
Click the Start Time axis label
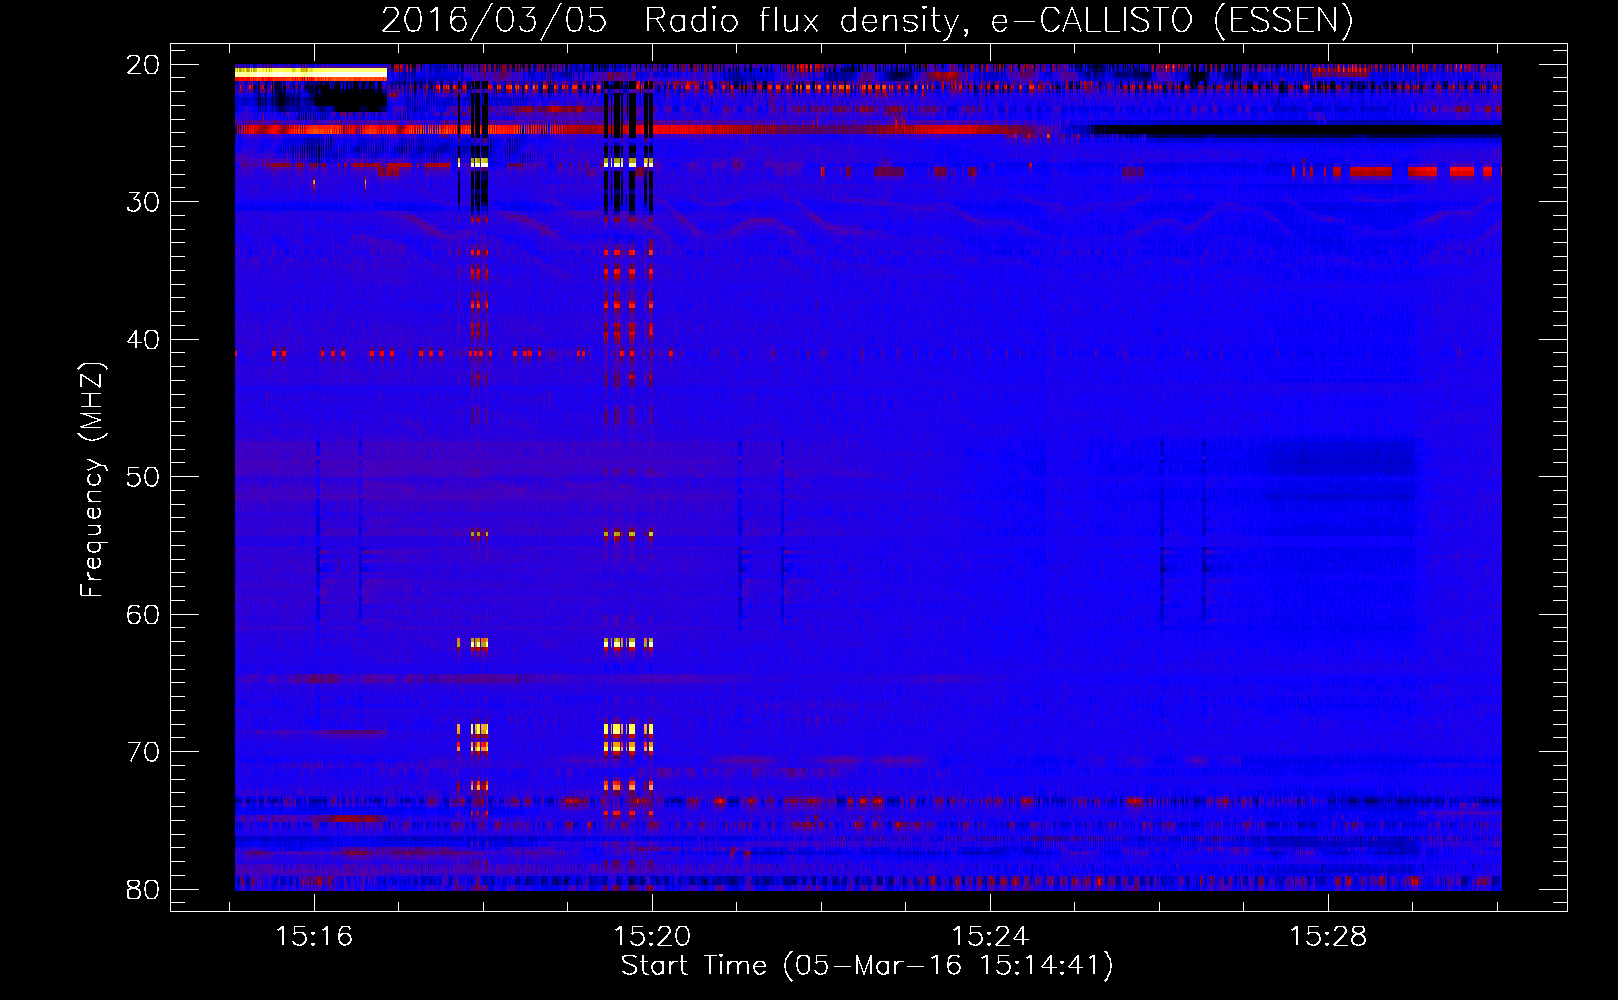(867, 966)
